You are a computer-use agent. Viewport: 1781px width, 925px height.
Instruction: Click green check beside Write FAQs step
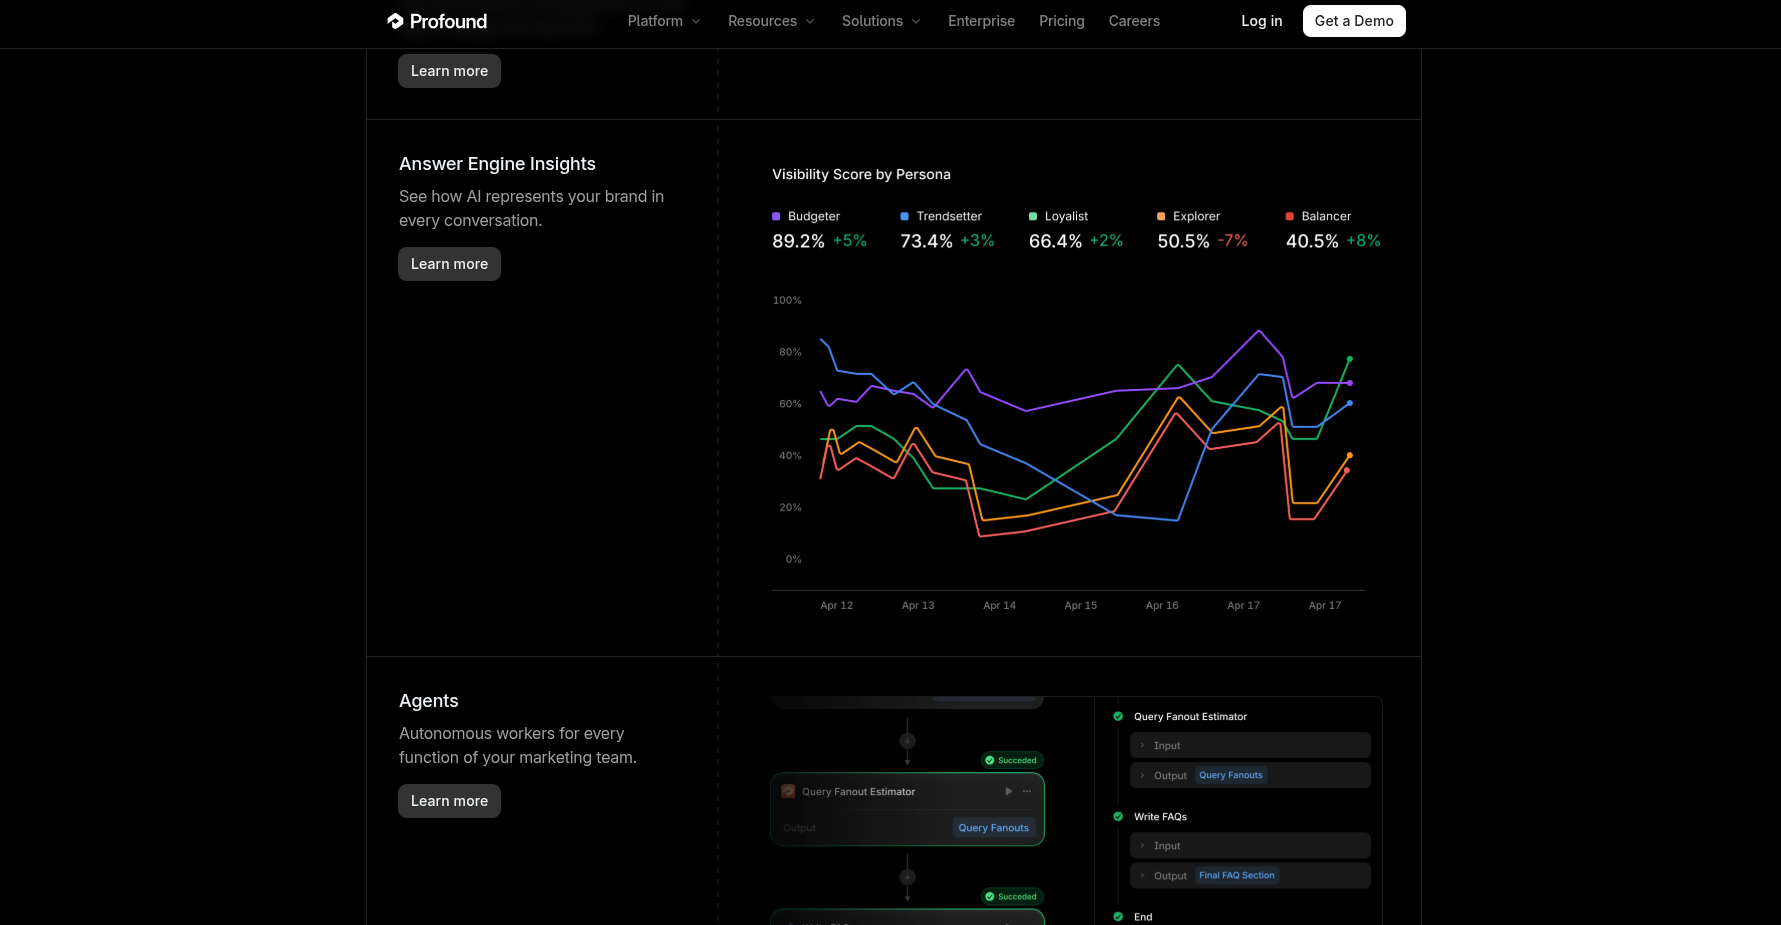coord(1118,816)
